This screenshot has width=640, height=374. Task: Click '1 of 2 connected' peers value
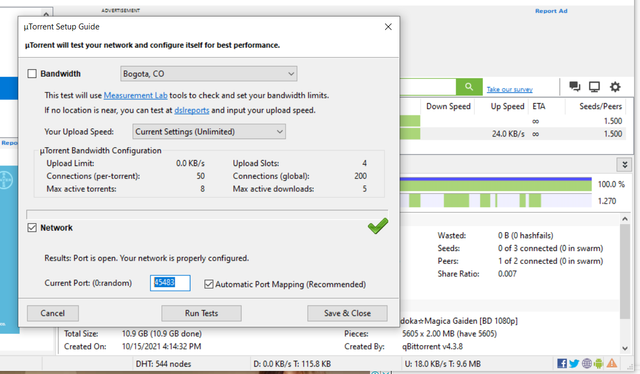pos(550,261)
